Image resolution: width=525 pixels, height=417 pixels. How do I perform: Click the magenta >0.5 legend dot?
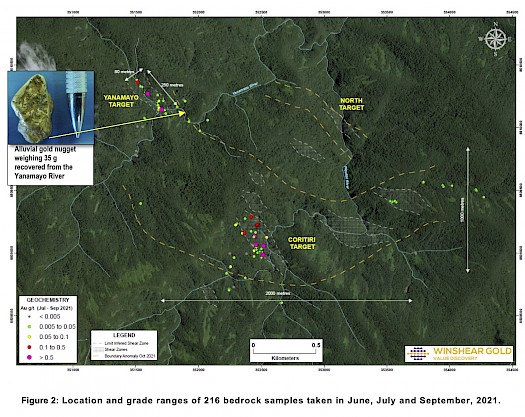[29, 357]
